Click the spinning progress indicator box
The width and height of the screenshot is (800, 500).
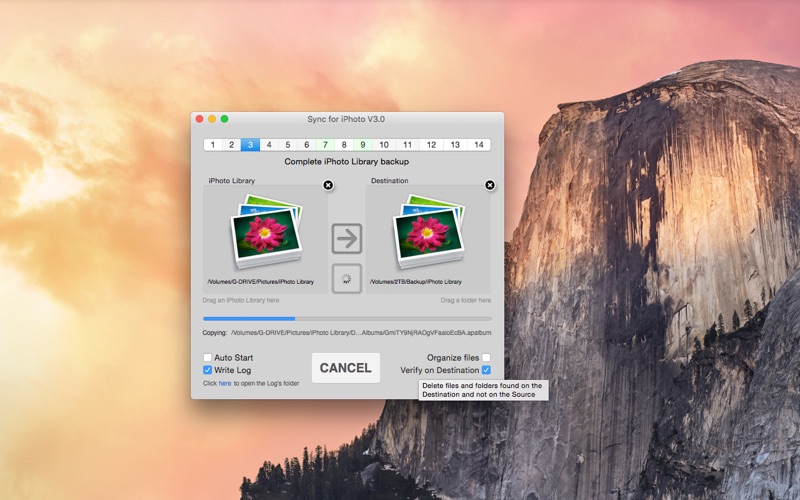pyautogui.click(x=347, y=279)
